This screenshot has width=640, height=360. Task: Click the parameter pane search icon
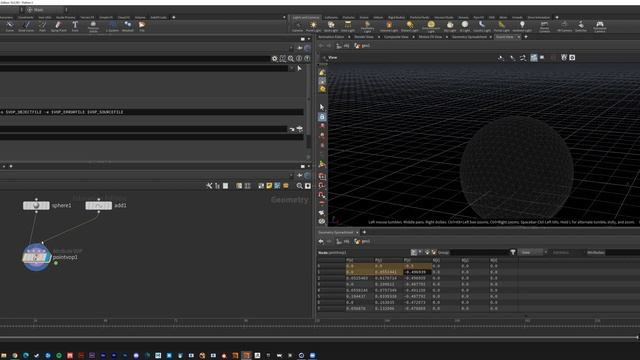(x=291, y=59)
